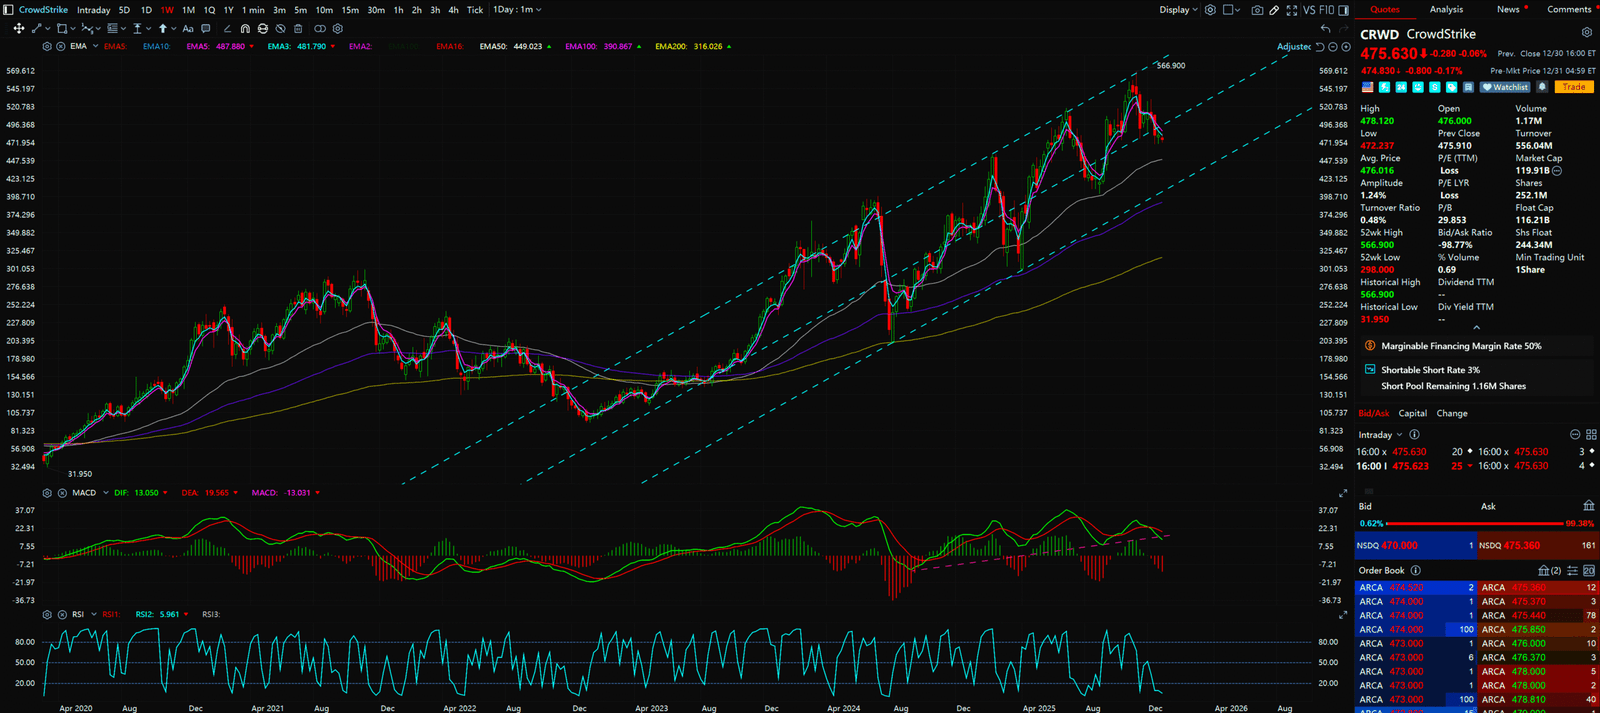Screen dimensions: 1600x713
Task: Undo the last chart action
Action: tap(1325, 29)
